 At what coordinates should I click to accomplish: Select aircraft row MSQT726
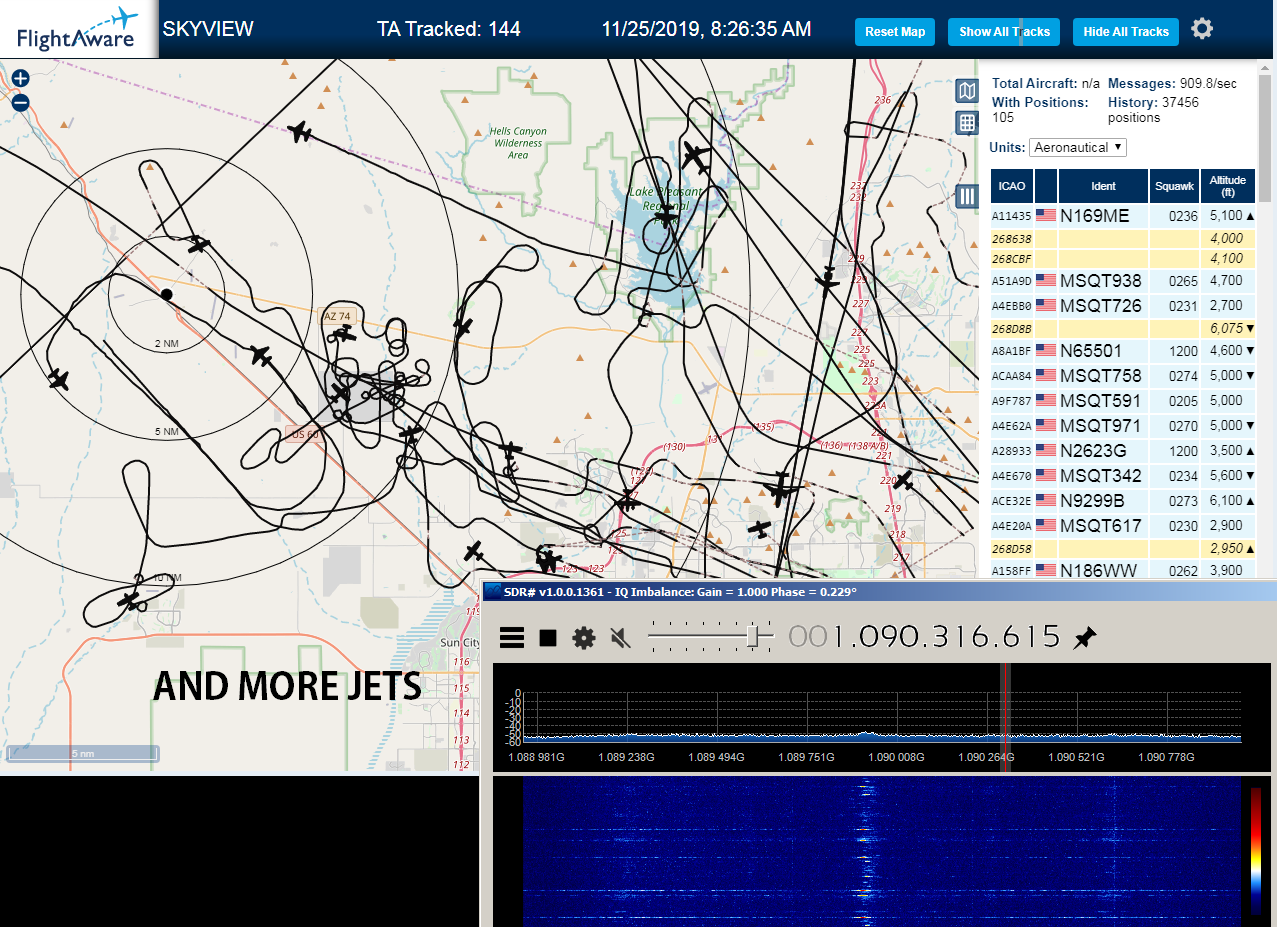point(1123,305)
